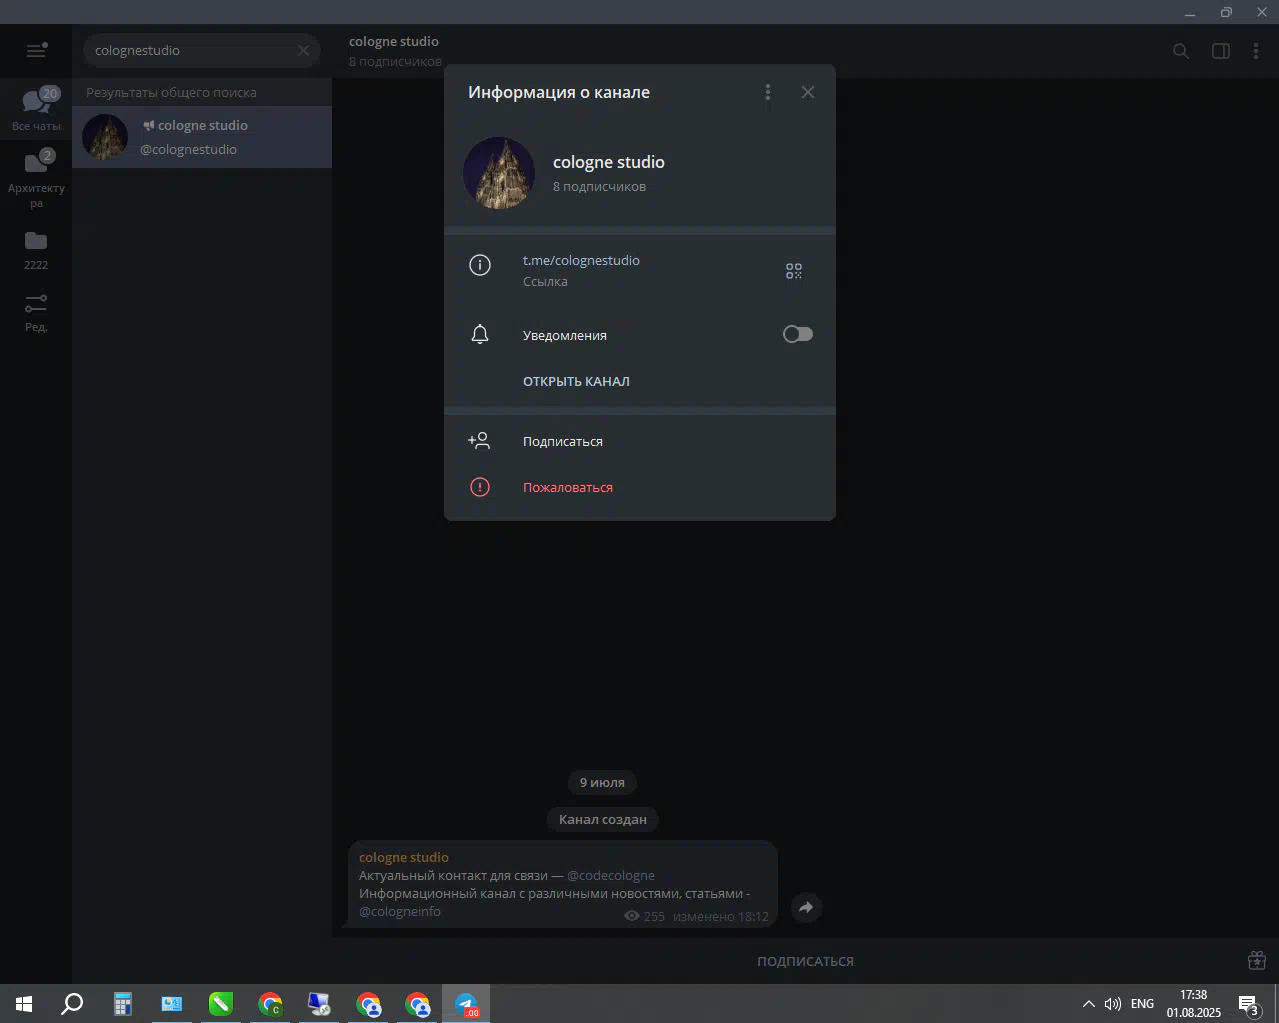
Task: Click the cologne studio title in chat header
Action: coord(394,41)
